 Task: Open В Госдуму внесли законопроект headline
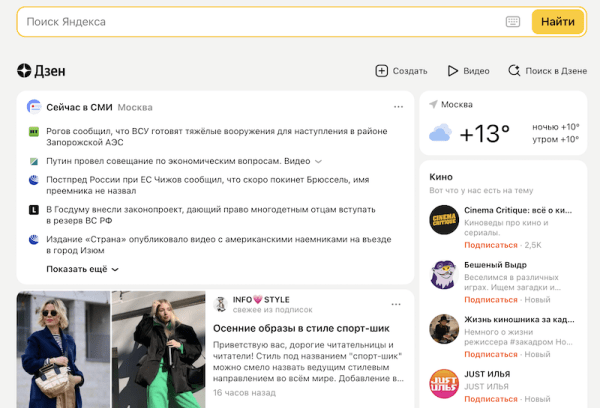210,215
